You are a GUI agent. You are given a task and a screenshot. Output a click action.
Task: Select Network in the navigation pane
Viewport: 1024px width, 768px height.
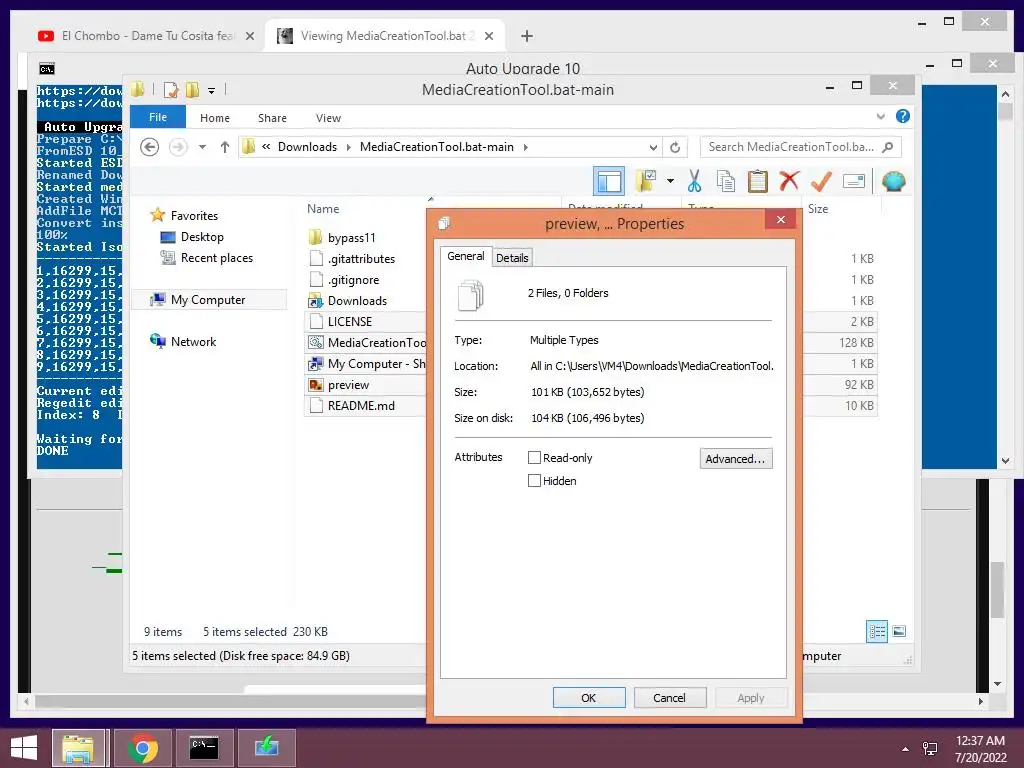click(193, 342)
